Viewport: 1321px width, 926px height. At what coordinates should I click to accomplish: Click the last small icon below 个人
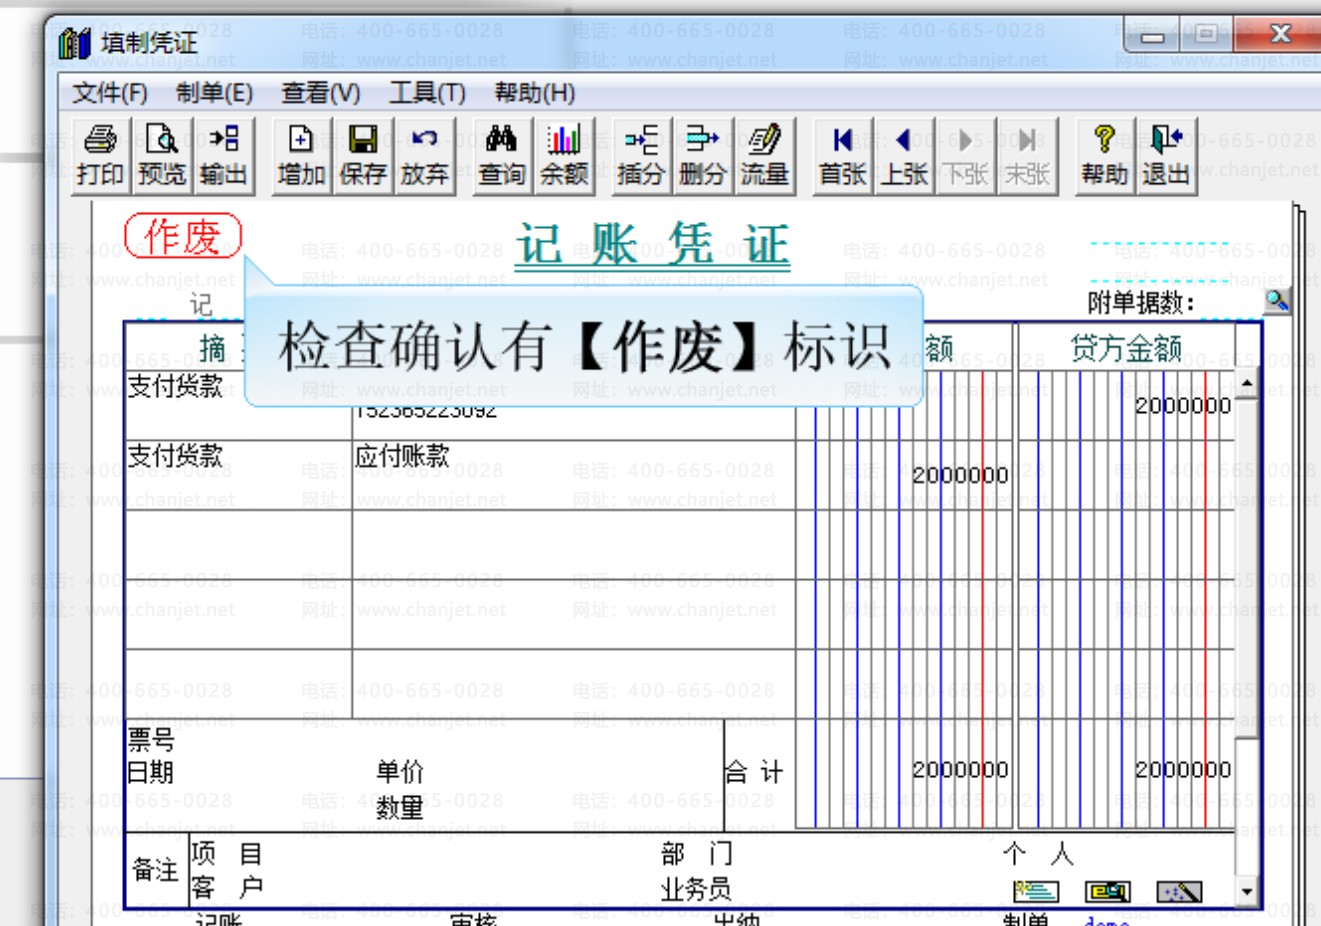click(1179, 890)
